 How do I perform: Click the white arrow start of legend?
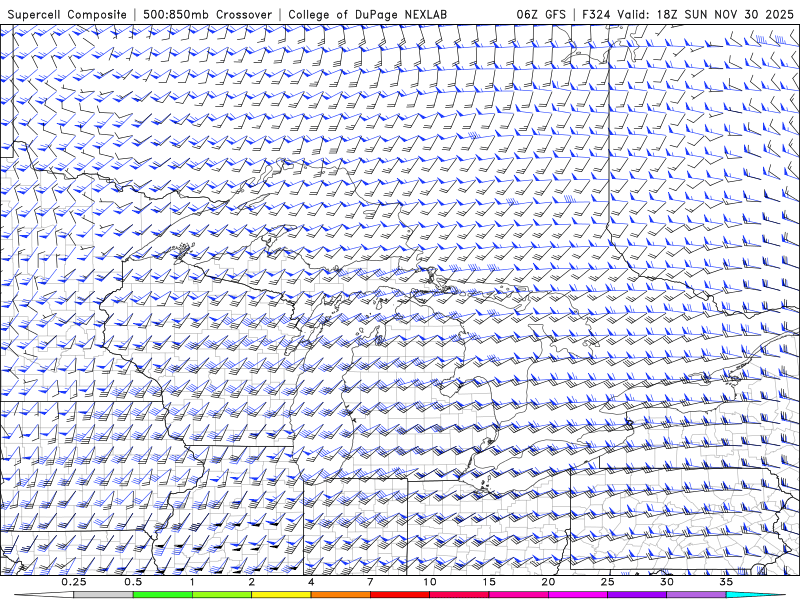(44, 595)
